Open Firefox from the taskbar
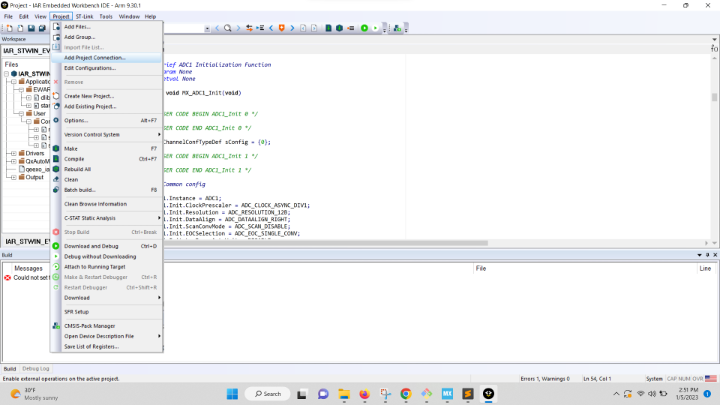This screenshot has height=406, width=720. [364, 394]
